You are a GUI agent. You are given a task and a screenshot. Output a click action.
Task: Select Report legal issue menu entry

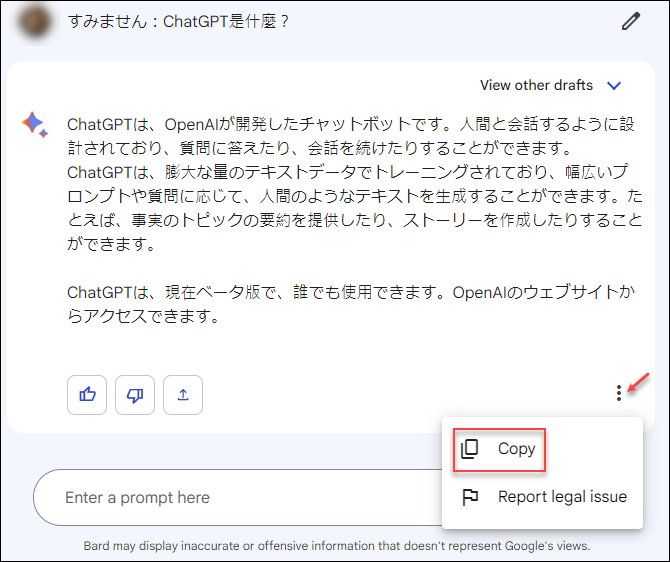[543, 497]
